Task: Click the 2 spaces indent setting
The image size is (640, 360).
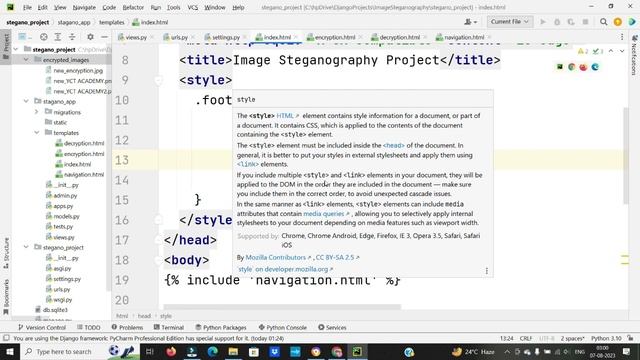Action: pyautogui.click(x=572, y=338)
